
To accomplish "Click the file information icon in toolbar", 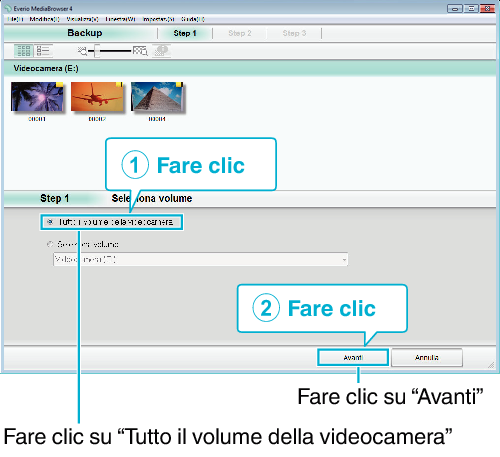I will coord(162,51).
